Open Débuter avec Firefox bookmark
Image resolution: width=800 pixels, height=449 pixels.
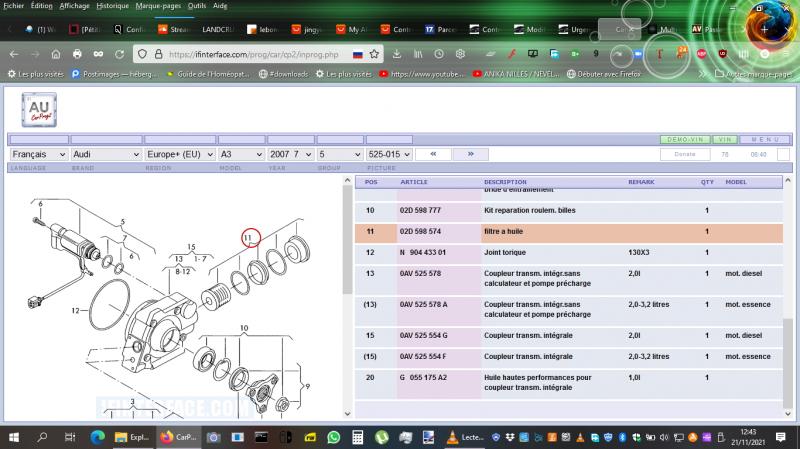click(604, 74)
